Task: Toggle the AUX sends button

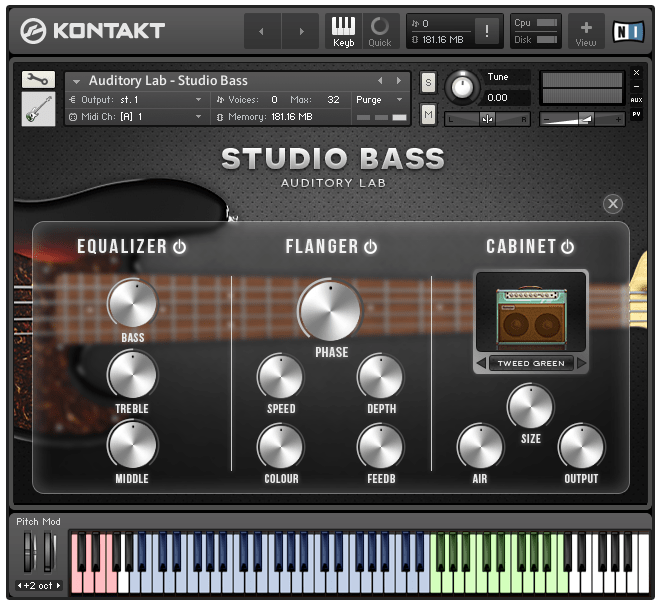Action: click(636, 100)
